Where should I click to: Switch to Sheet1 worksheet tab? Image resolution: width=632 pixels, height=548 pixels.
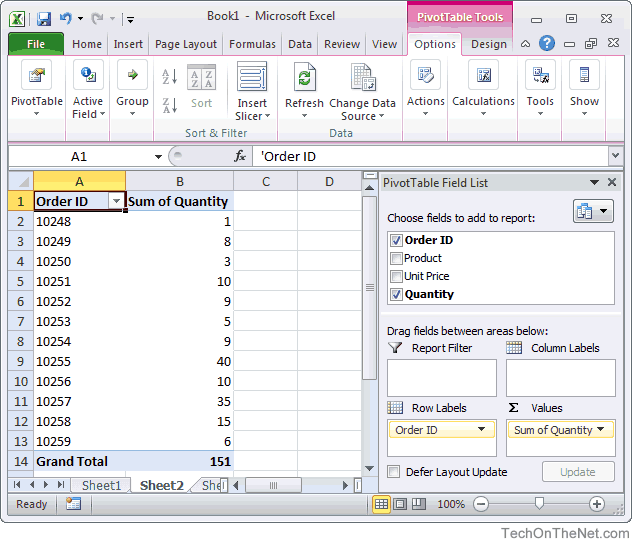click(x=101, y=485)
